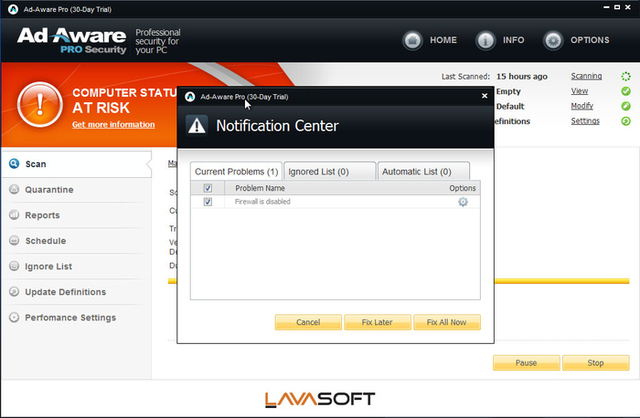Click the yellow scan progress bar
Viewport: 640px width, 418px height.
click(562, 281)
